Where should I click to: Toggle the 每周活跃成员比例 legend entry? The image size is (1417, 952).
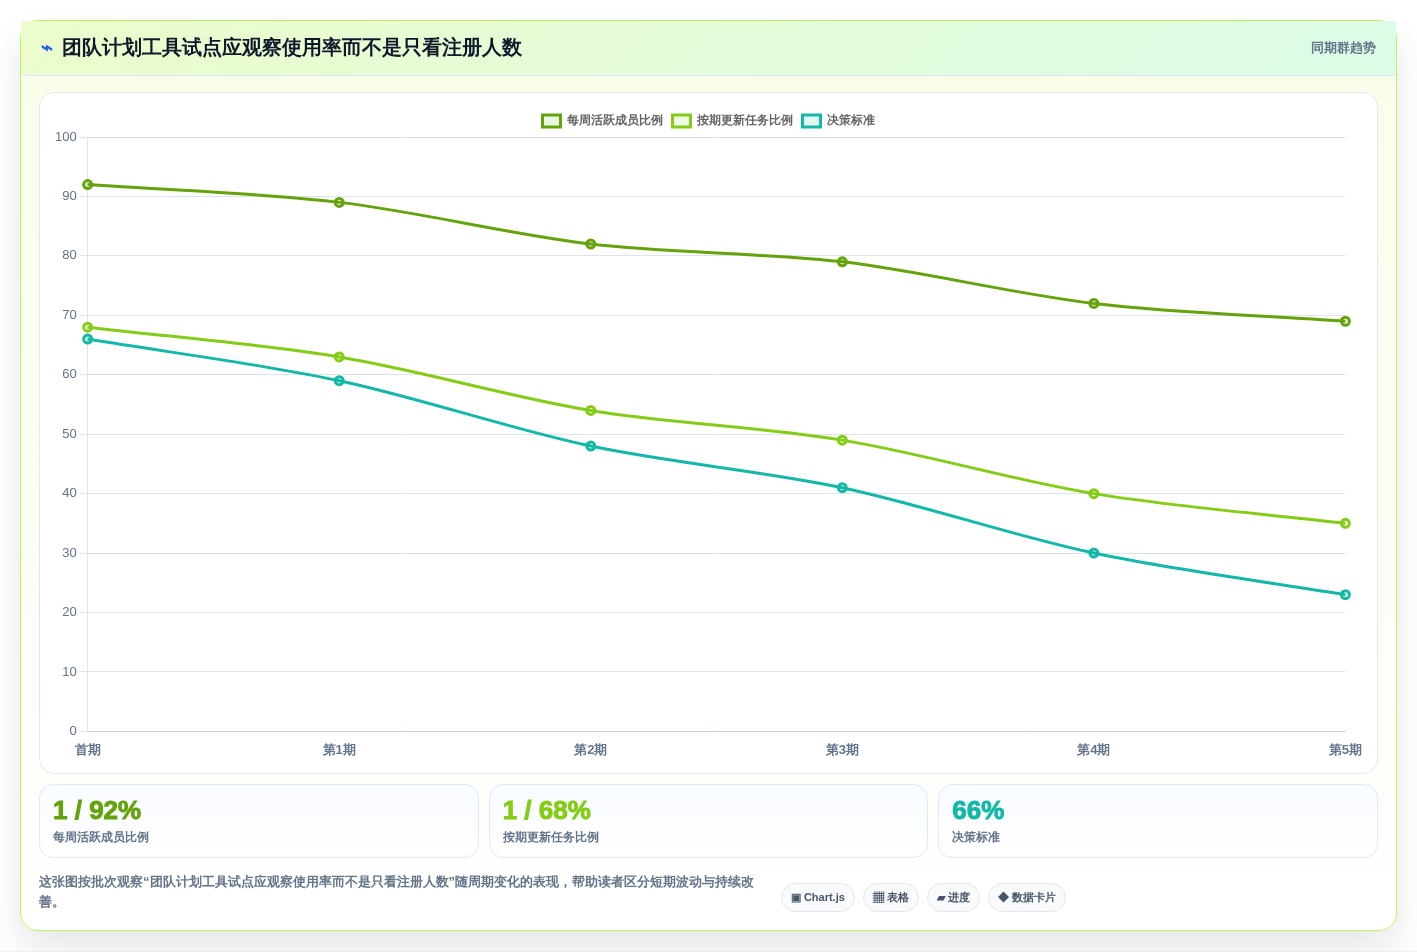pyautogui.click(x=602, y=120)
